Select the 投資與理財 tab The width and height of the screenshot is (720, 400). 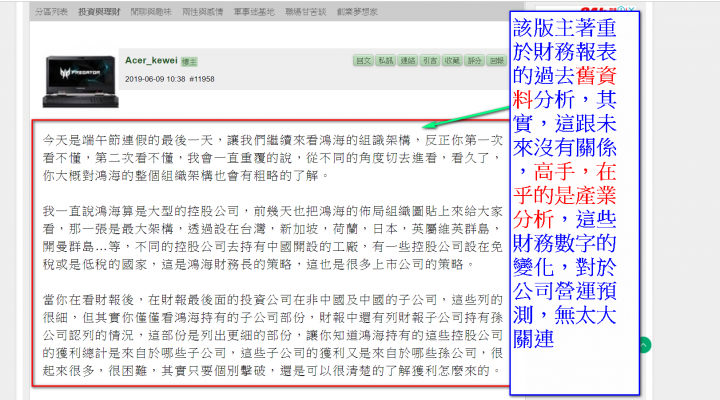tap(99, 12)
